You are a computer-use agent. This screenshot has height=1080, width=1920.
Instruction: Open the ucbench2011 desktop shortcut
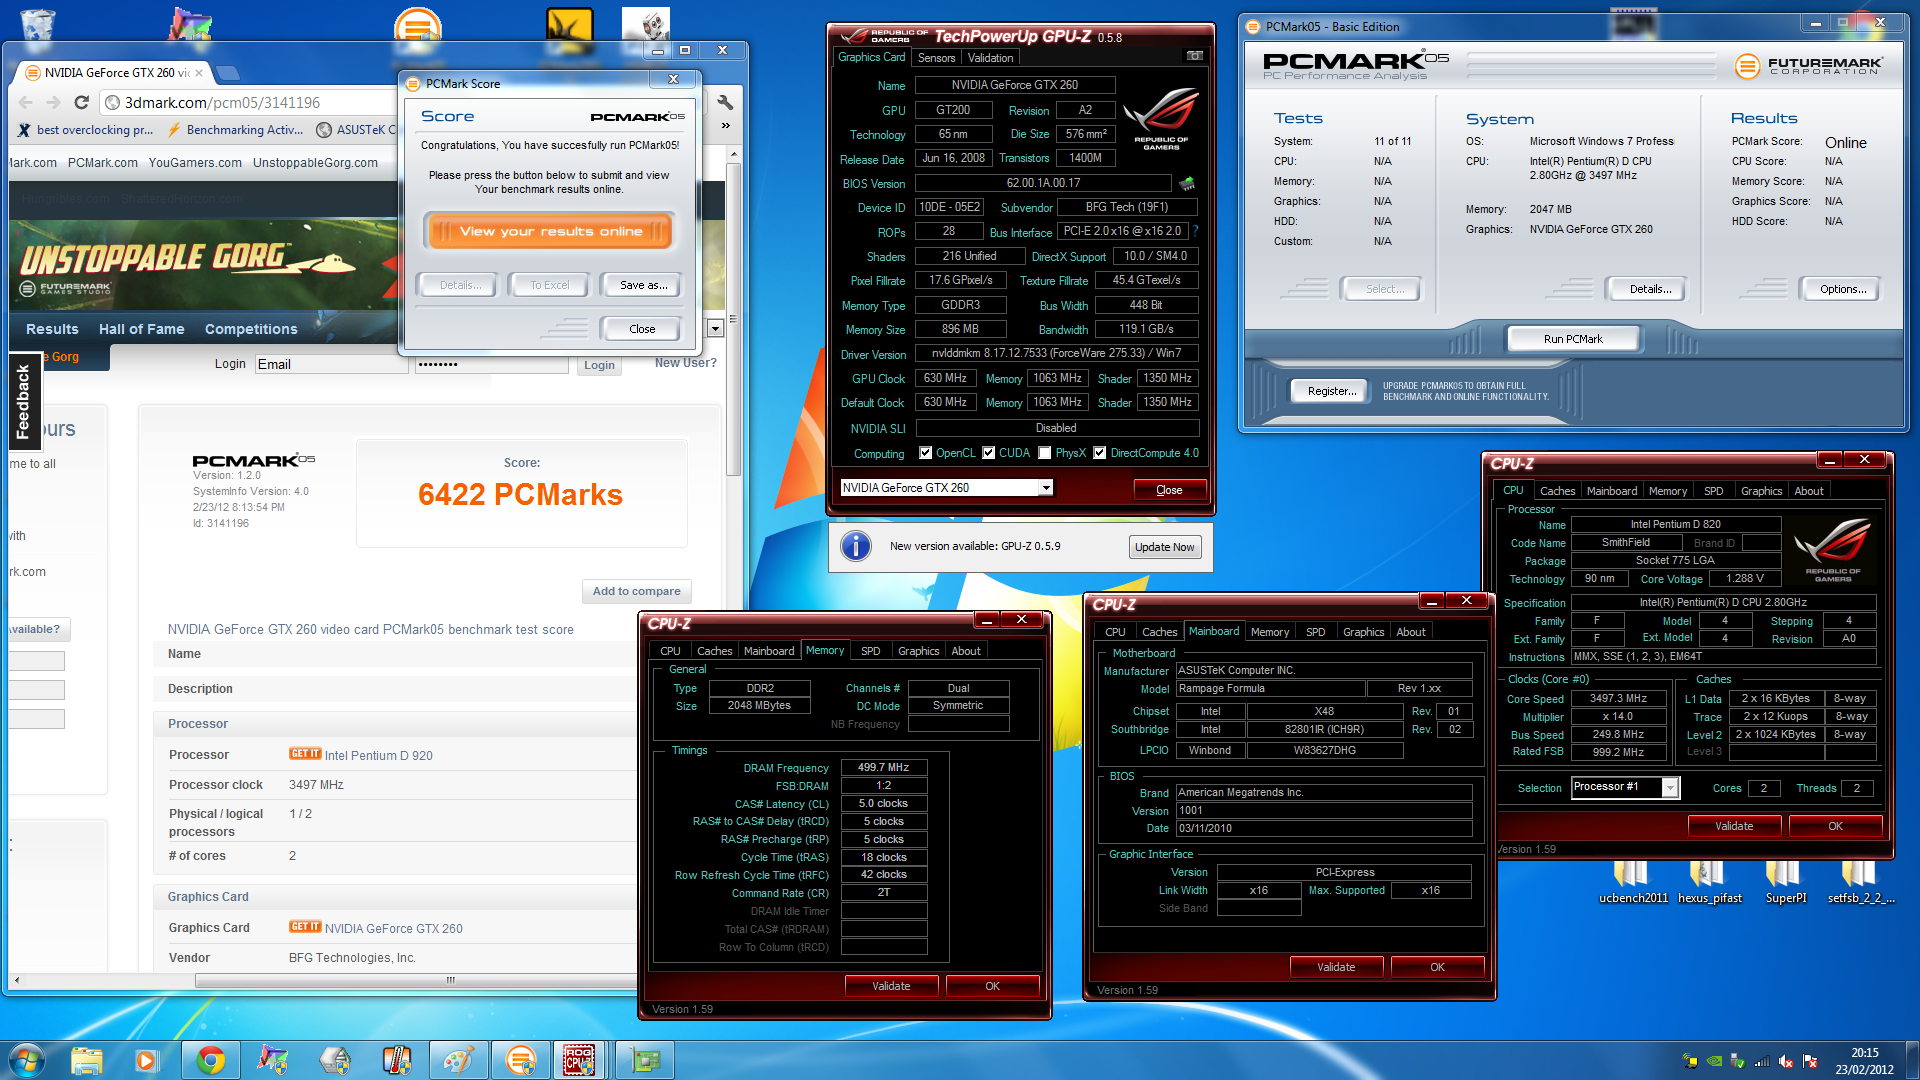[x=1633, y=882]
